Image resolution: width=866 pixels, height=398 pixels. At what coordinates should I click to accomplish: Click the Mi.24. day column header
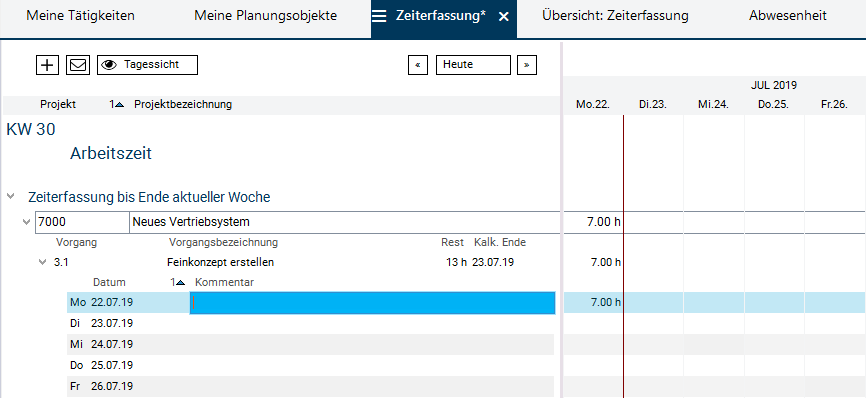tap(713, 104)
